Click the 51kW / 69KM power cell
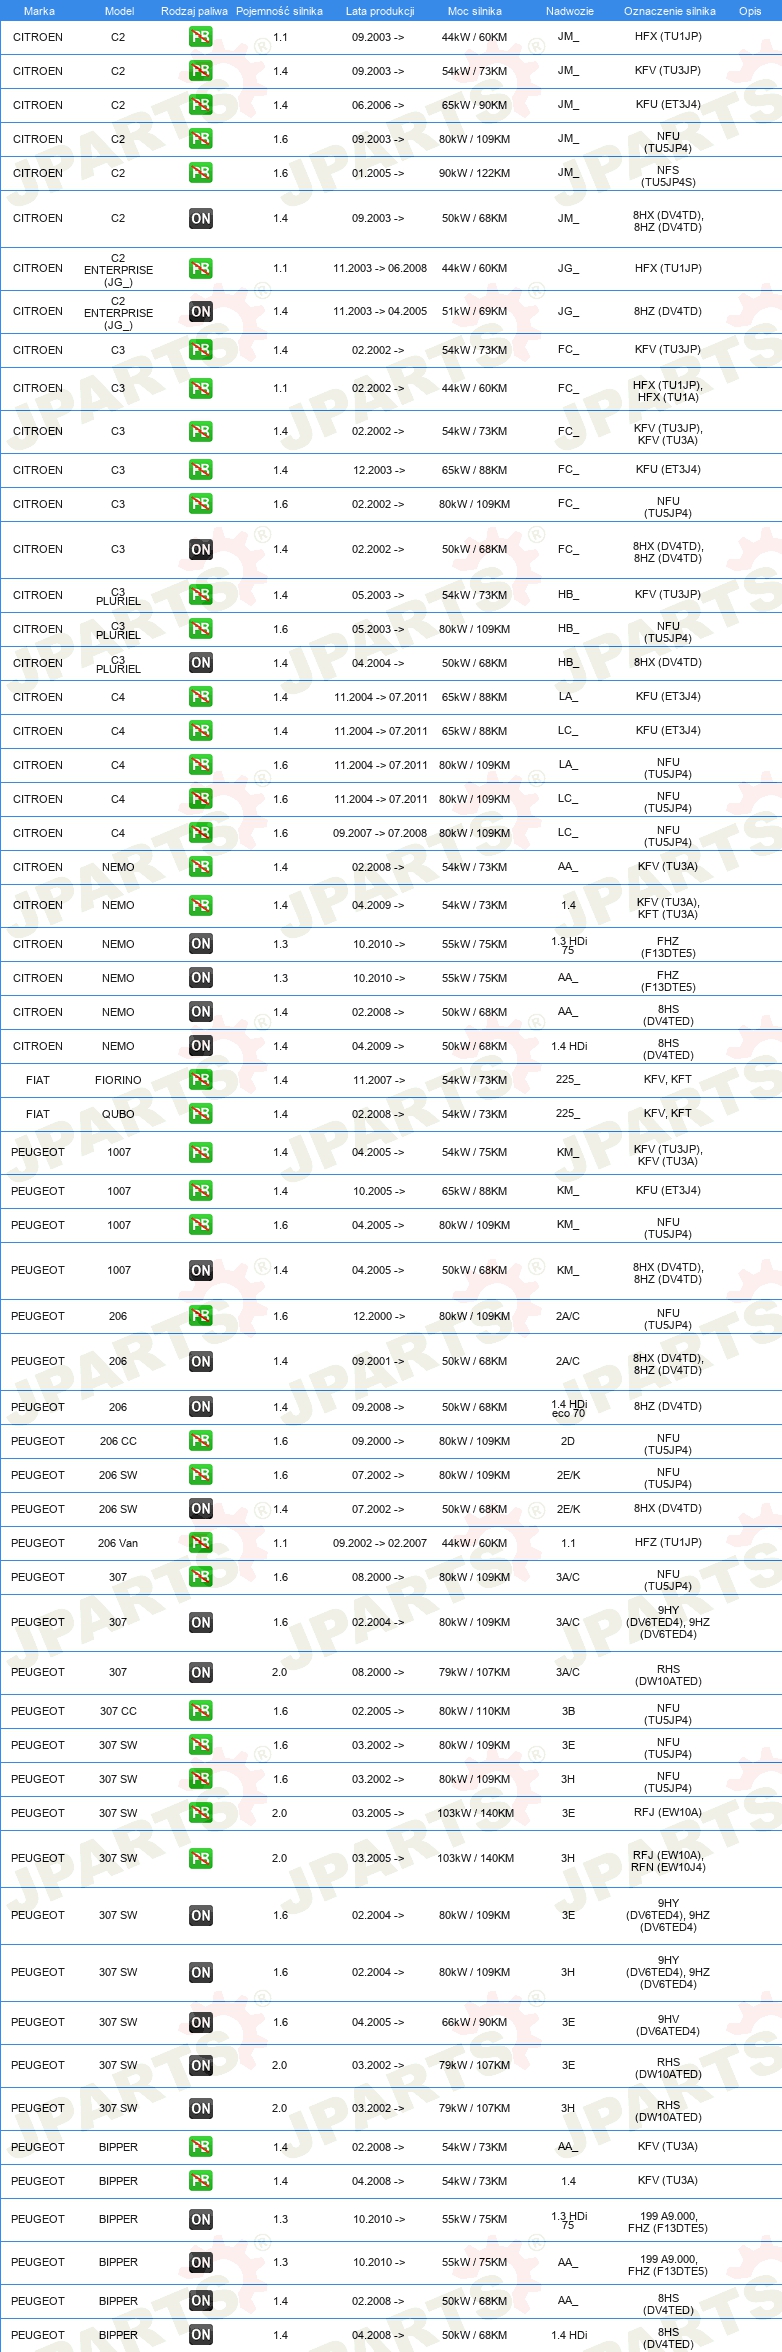This screenshot has height=2352, width=782. click(x=475, y=311)
